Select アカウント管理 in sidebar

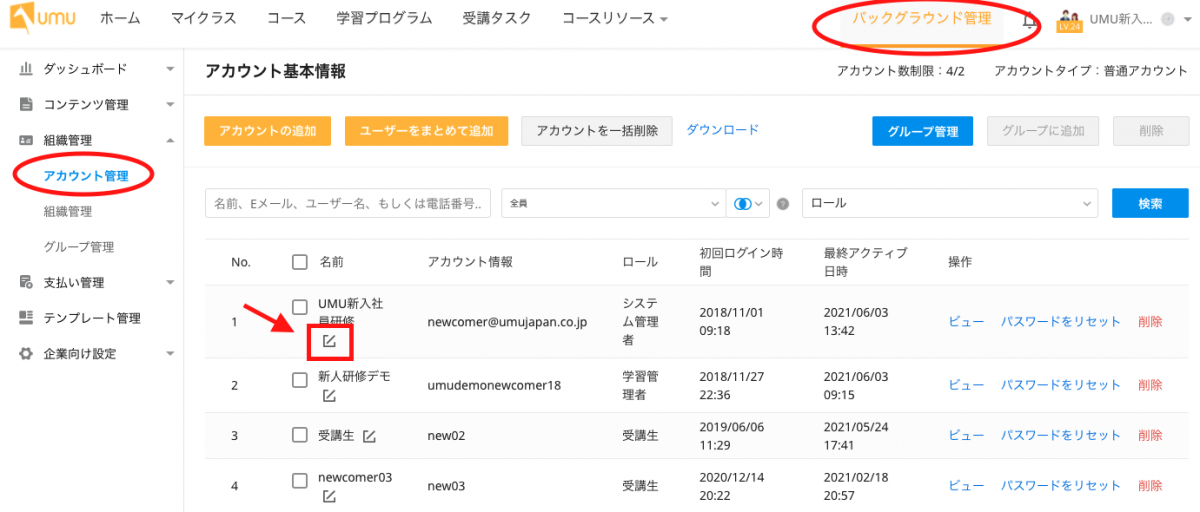point(86,176)
